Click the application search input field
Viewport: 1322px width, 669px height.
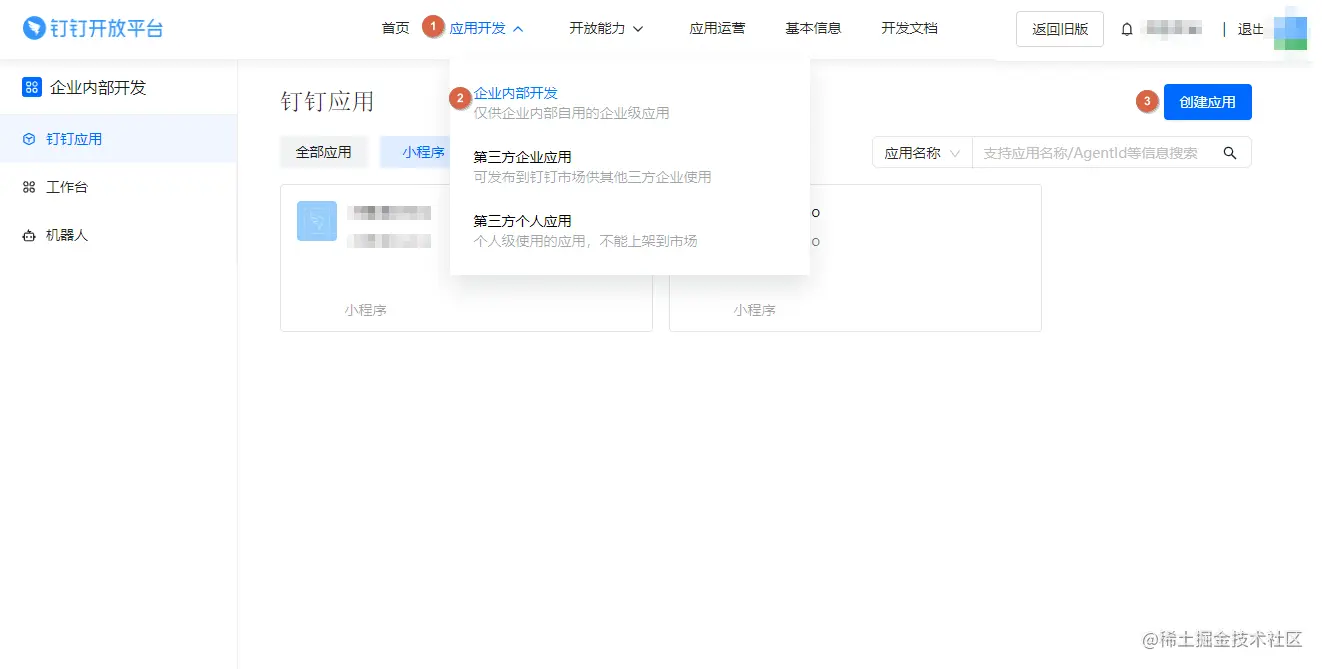(1090, 152)
